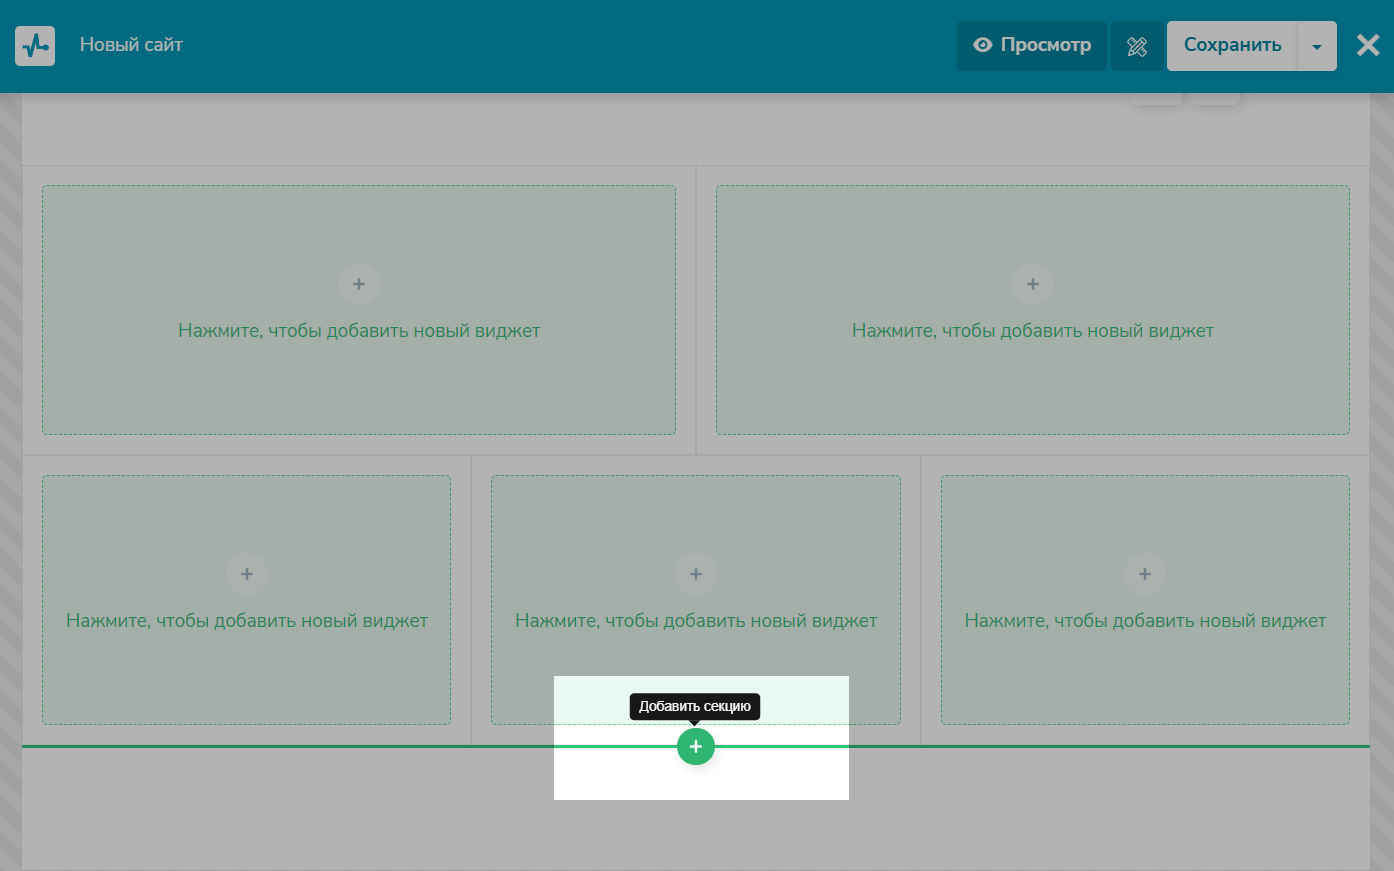This screenshot has width=1394, height=871.
Task: Close the editor with the X button
Action: pos(1368,45)
